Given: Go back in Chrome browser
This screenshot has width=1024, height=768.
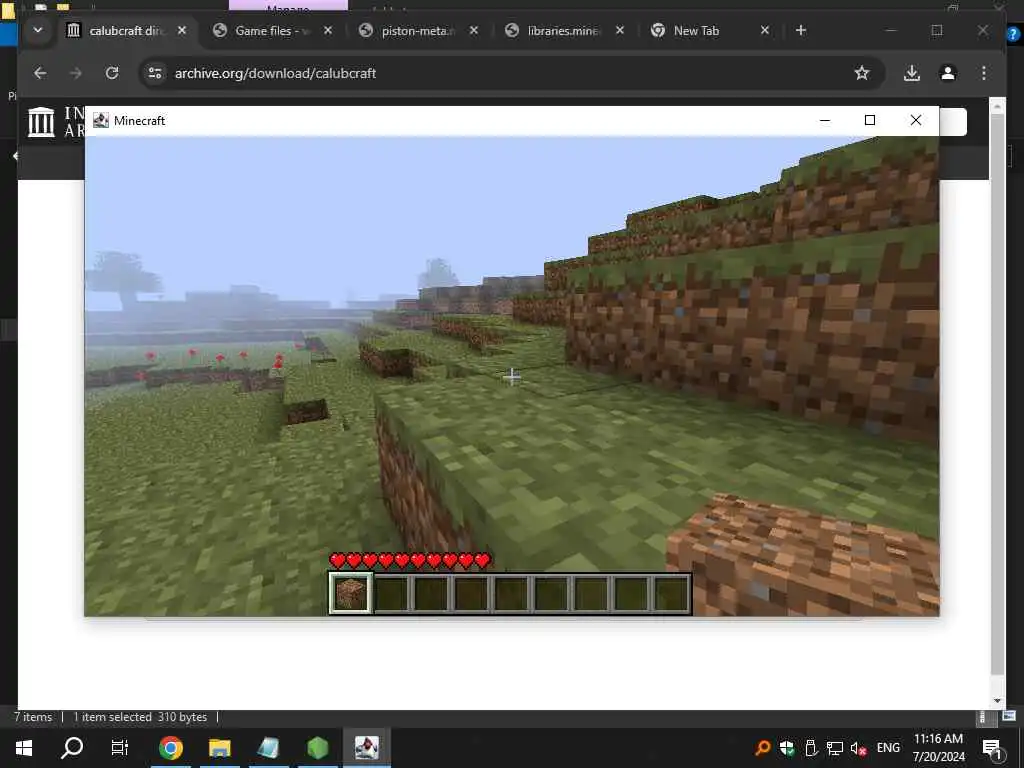Looking at the screenshot, I should [x=40, y=73].
